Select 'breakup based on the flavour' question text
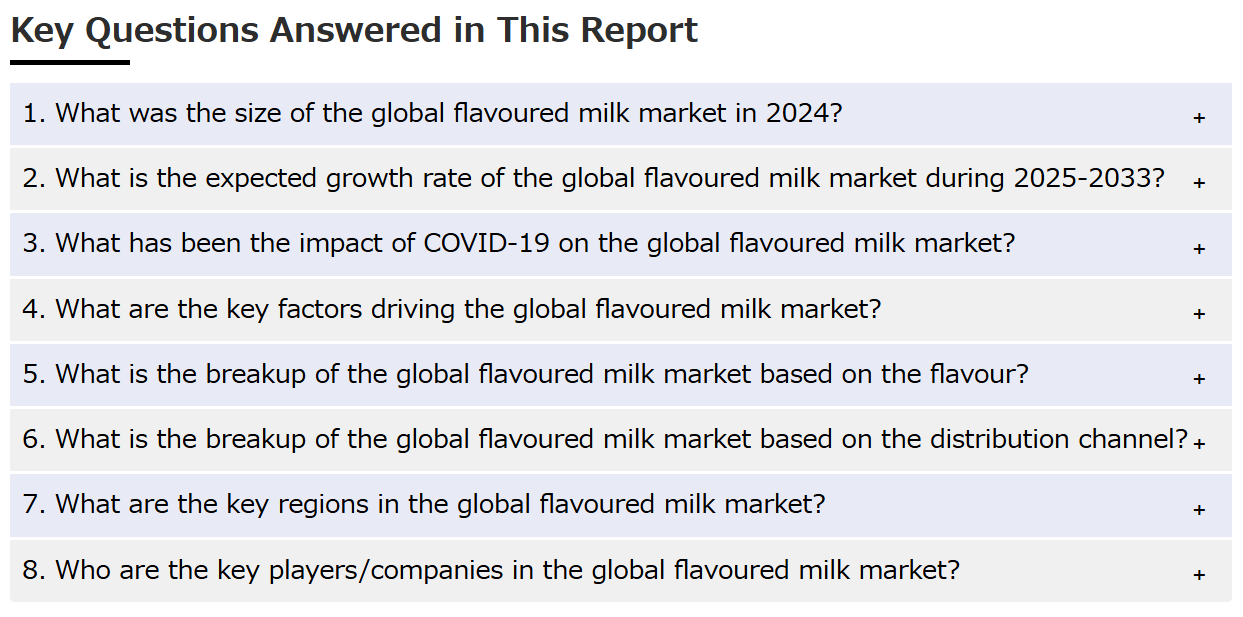The height and width of the screenshot is (617, 1243). (526, 374)
